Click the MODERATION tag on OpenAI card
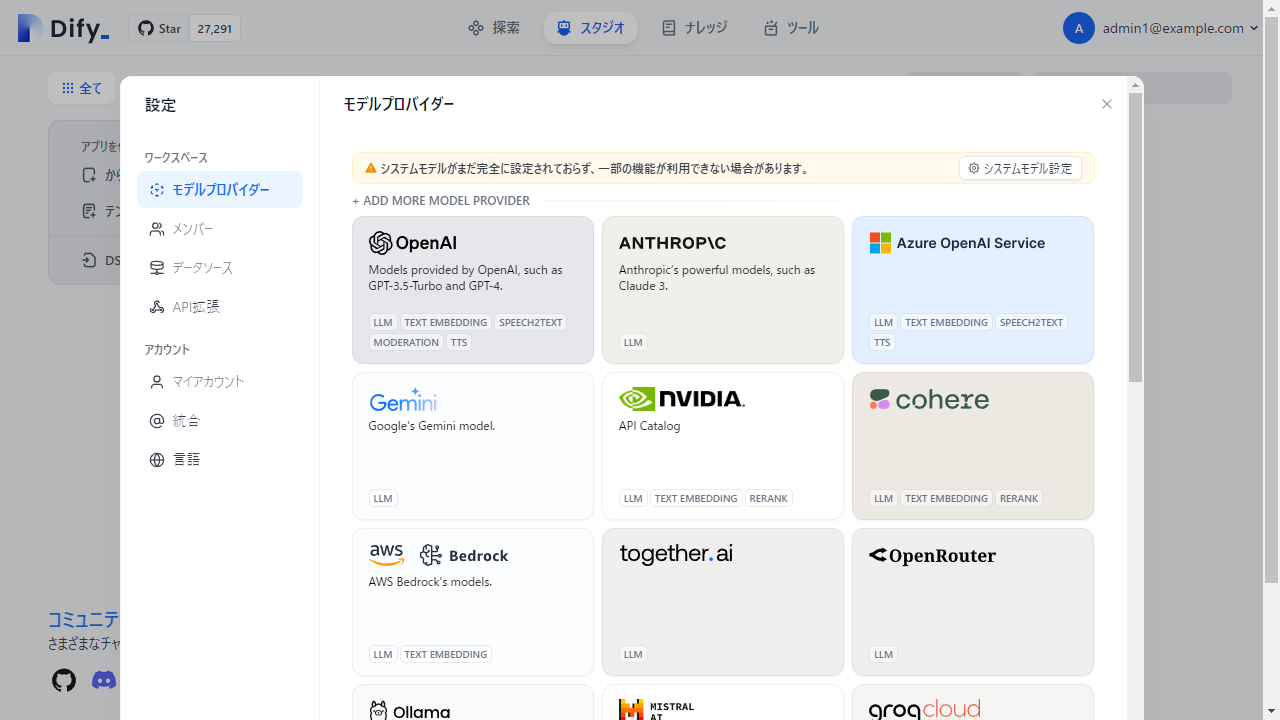1280x720 pixels. tap(406, 342)
